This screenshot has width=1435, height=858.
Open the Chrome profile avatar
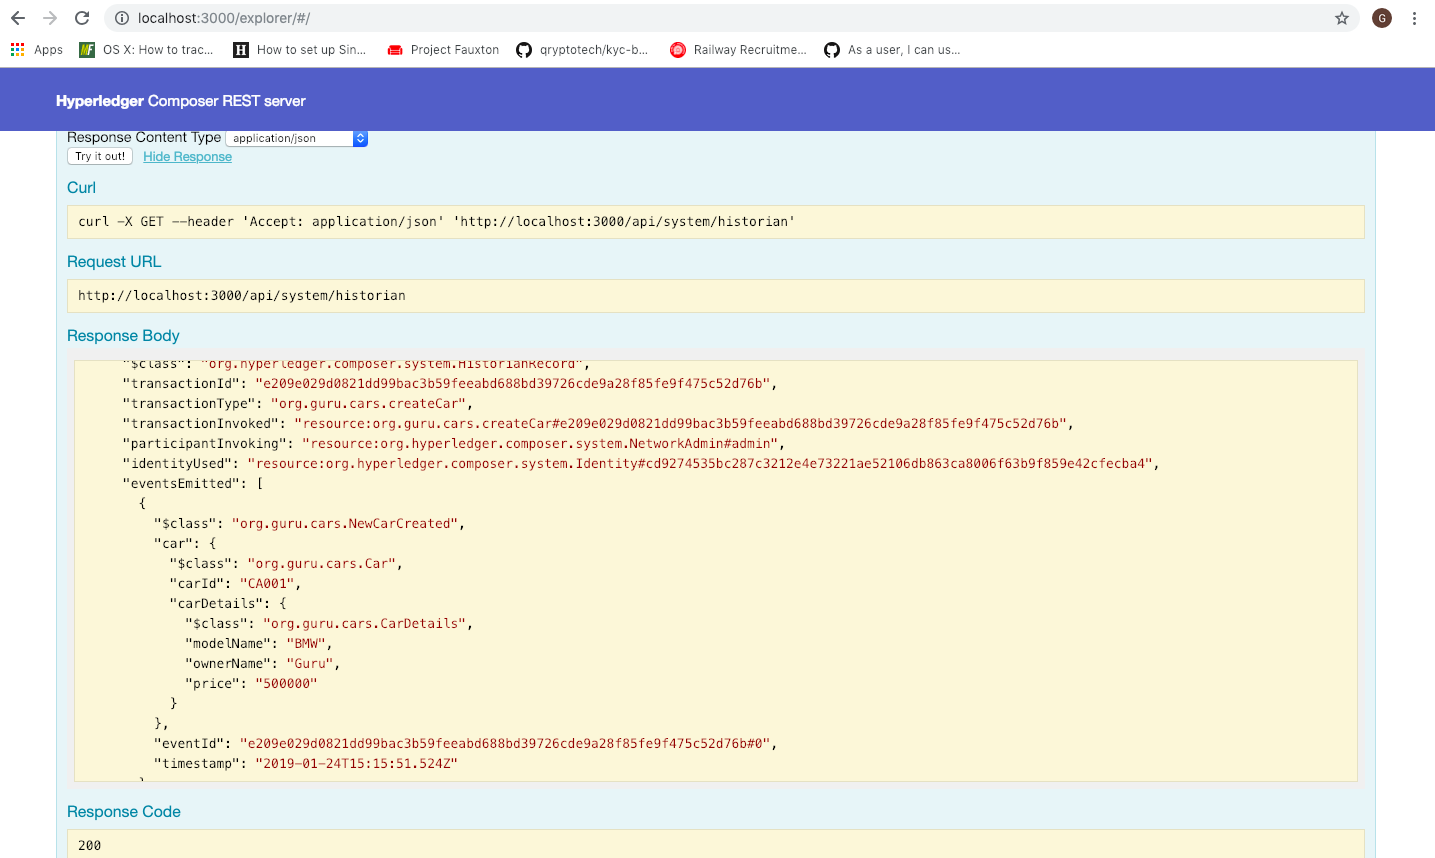(1382, 18)
